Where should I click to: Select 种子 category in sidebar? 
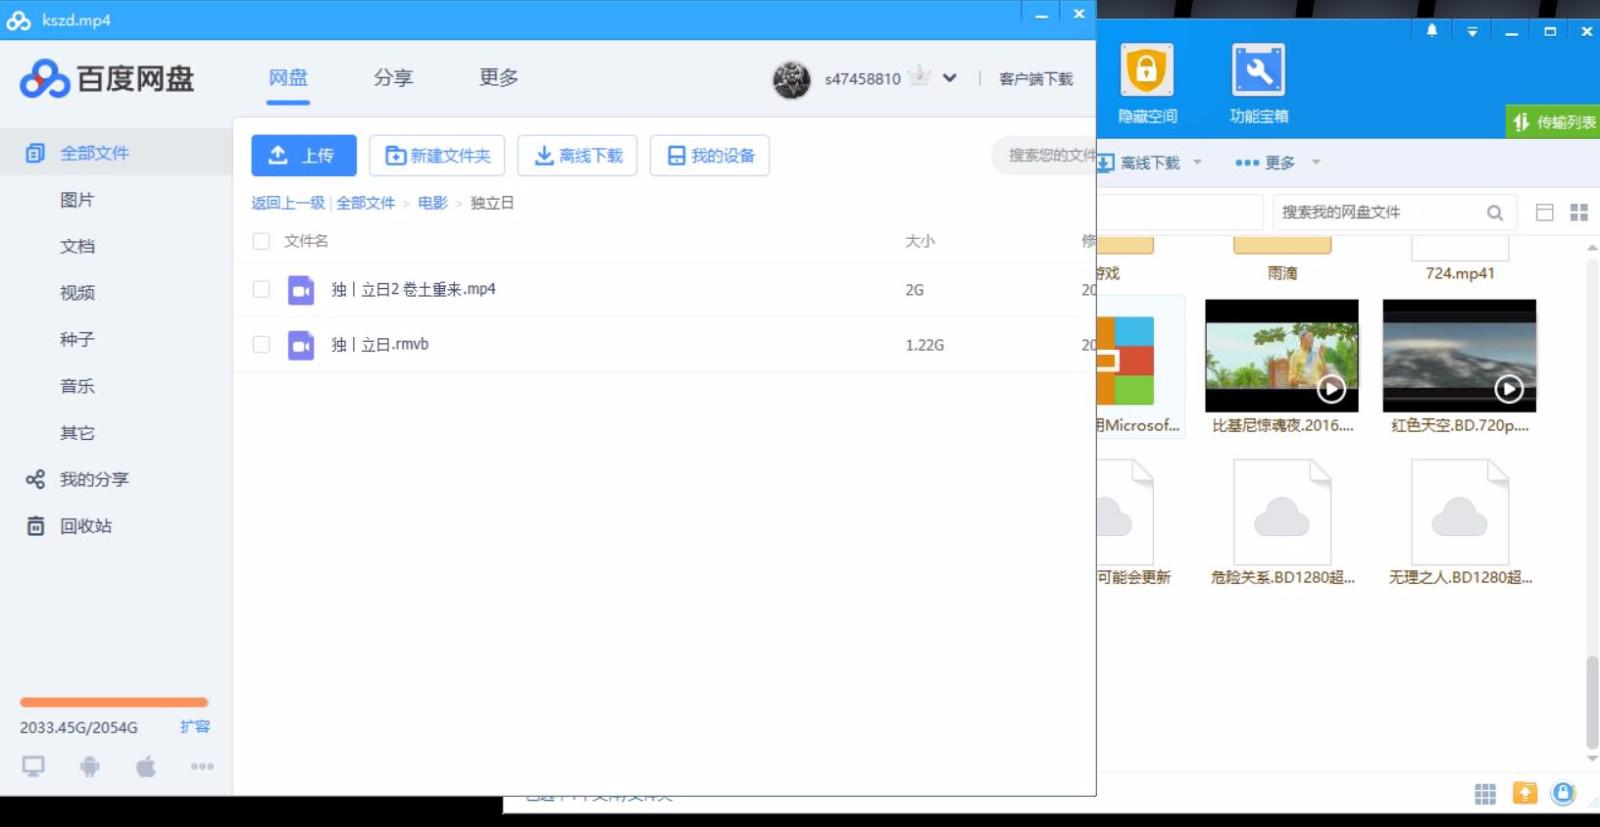(77, 339)
